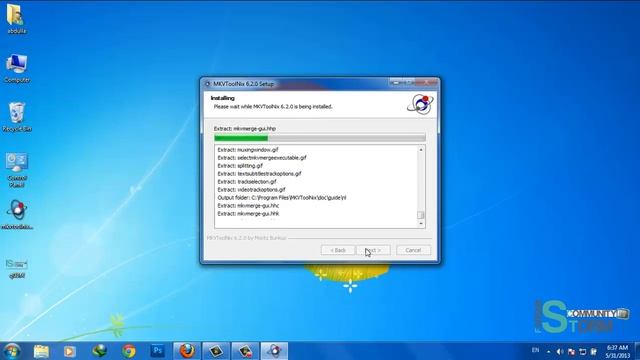Click status text 'Extract: mkvmerge-gui.hhp'
The height and width of the screenshot is (360, 640).
pyautogui.click(x=245, y=128)
